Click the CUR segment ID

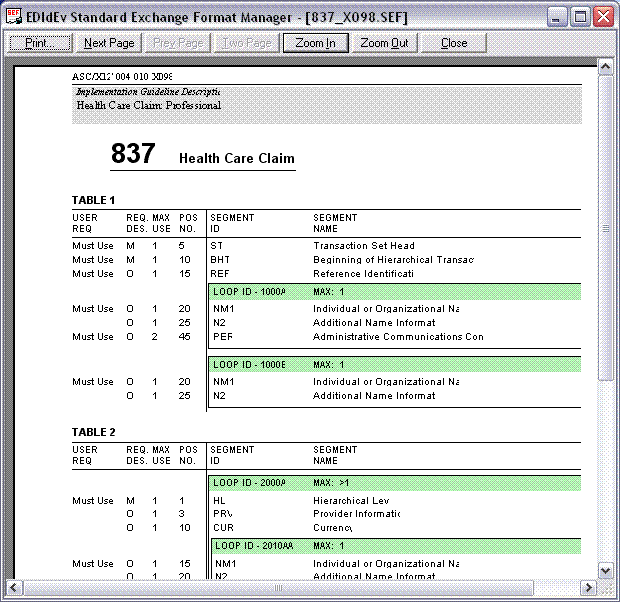(223, 528)
